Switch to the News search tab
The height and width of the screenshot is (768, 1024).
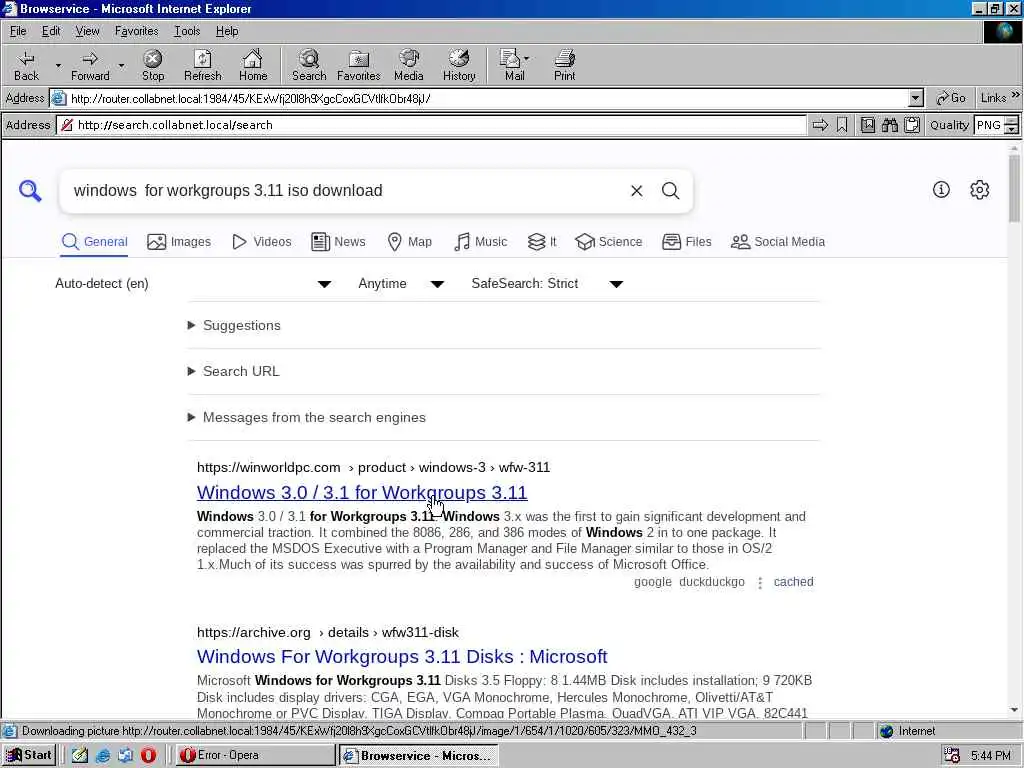[x=338, y=242]
